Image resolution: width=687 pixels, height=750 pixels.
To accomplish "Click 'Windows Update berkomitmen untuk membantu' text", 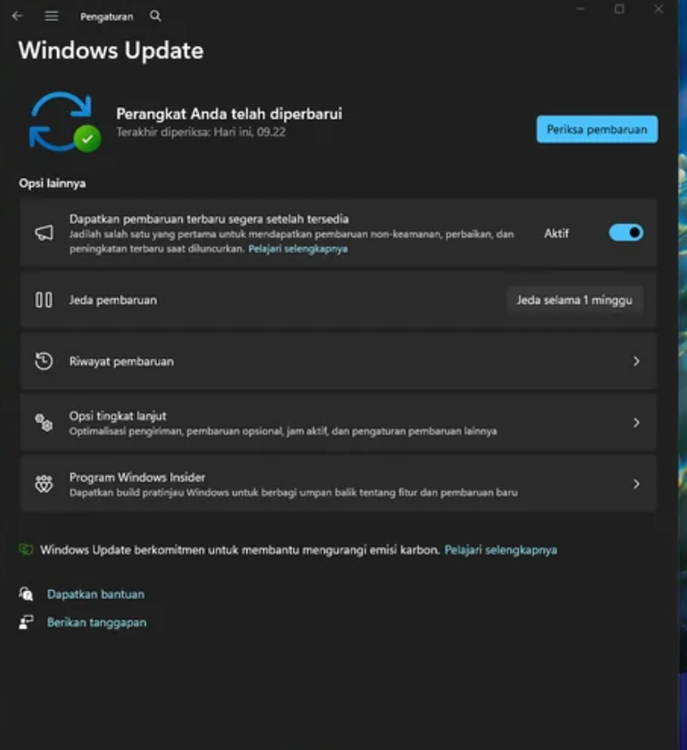I will pos(240,550).
